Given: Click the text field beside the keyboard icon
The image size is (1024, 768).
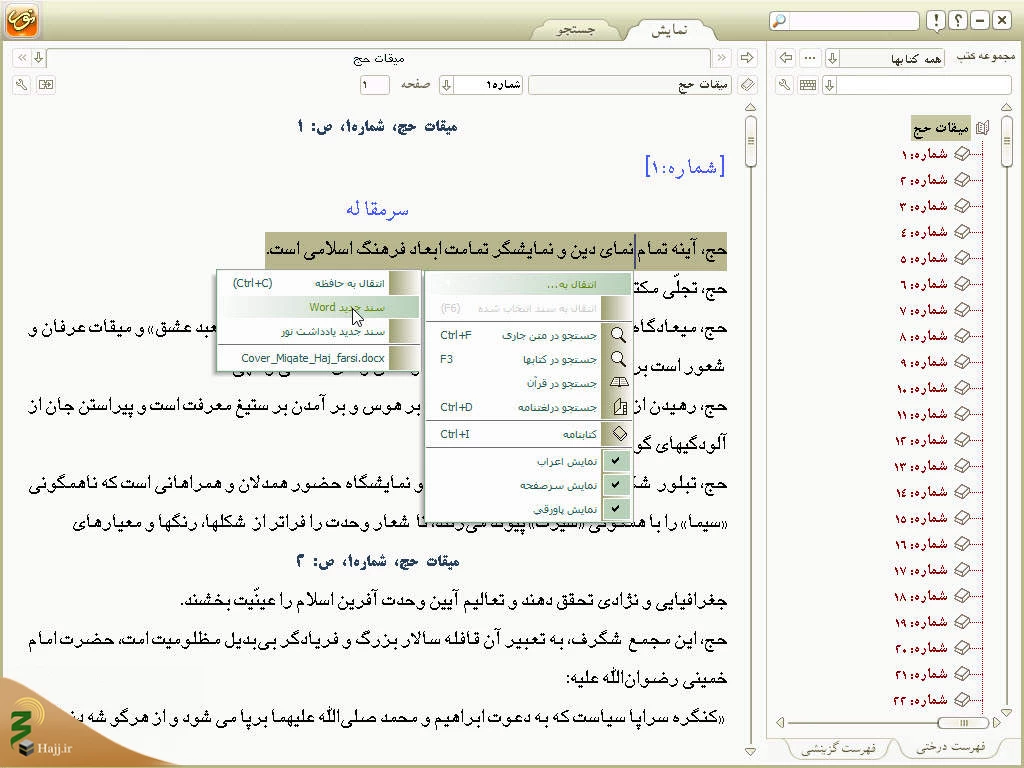Looking at the screenshot, I should (924, 85).
